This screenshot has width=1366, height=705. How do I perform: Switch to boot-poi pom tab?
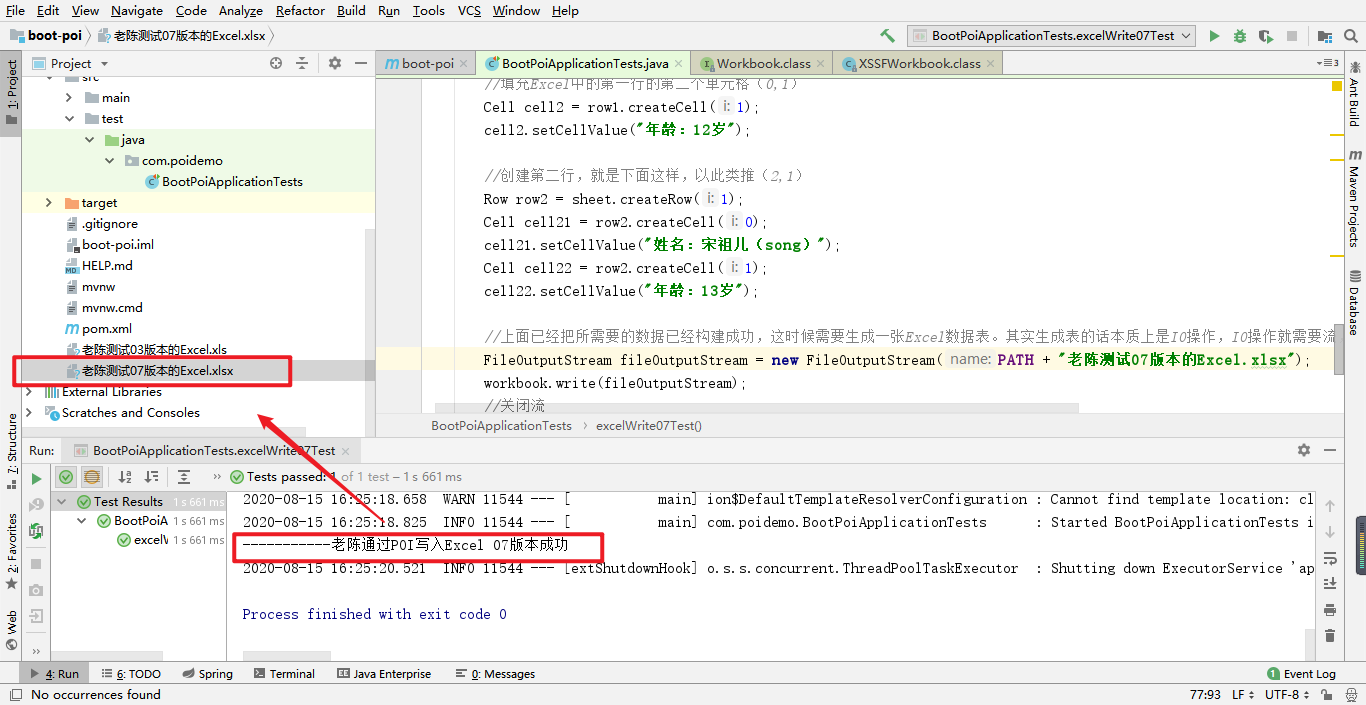click(x=426, y=63)
